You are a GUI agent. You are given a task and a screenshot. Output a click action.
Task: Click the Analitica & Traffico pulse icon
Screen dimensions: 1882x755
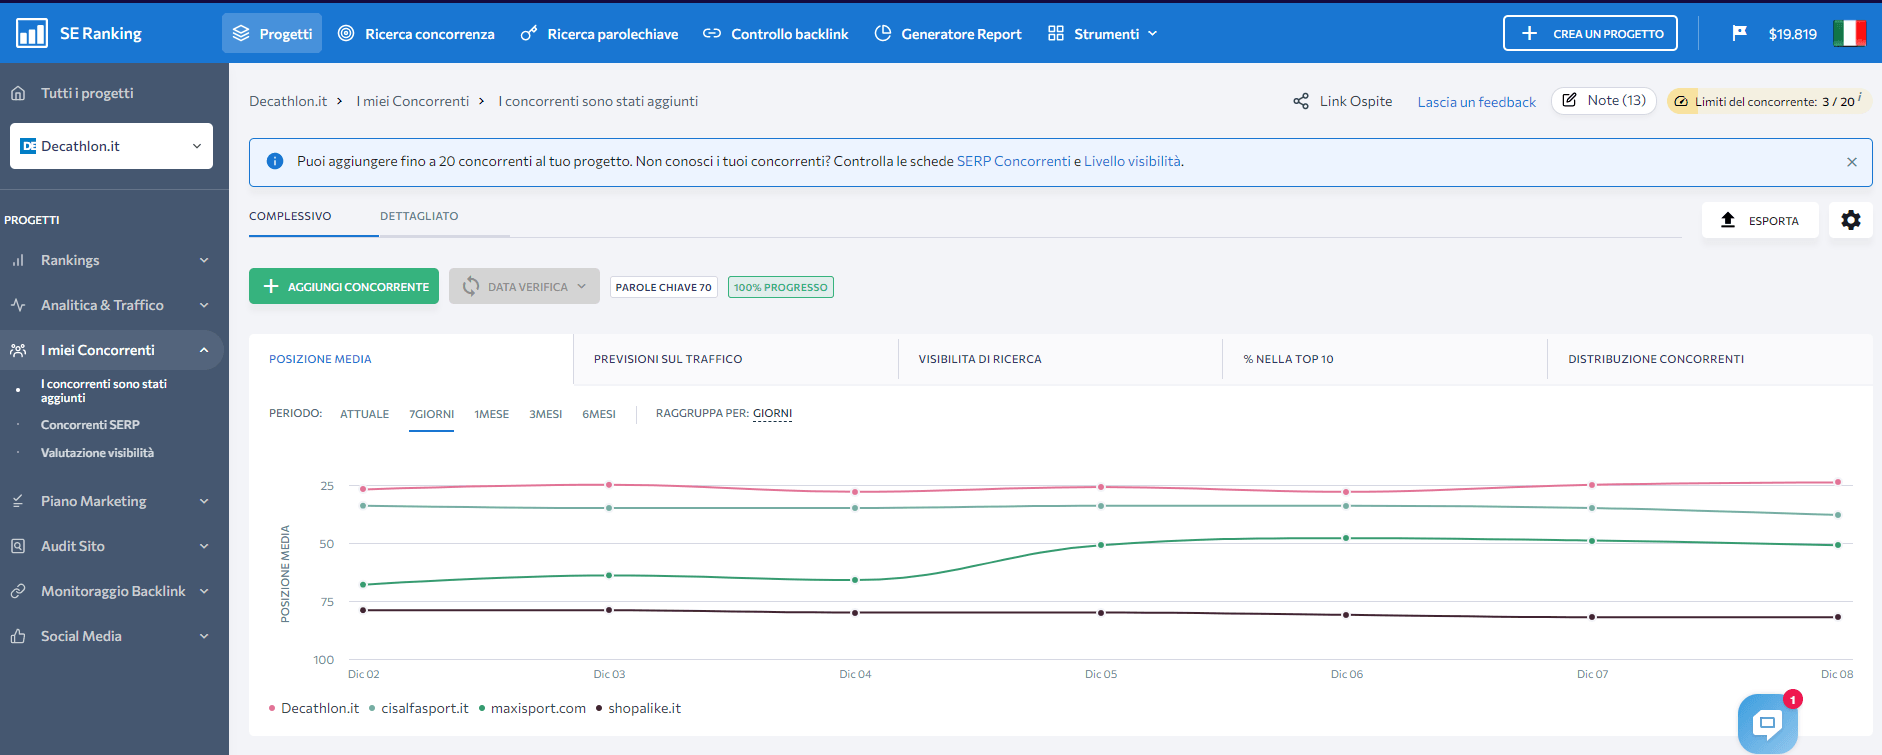point(18,305)
